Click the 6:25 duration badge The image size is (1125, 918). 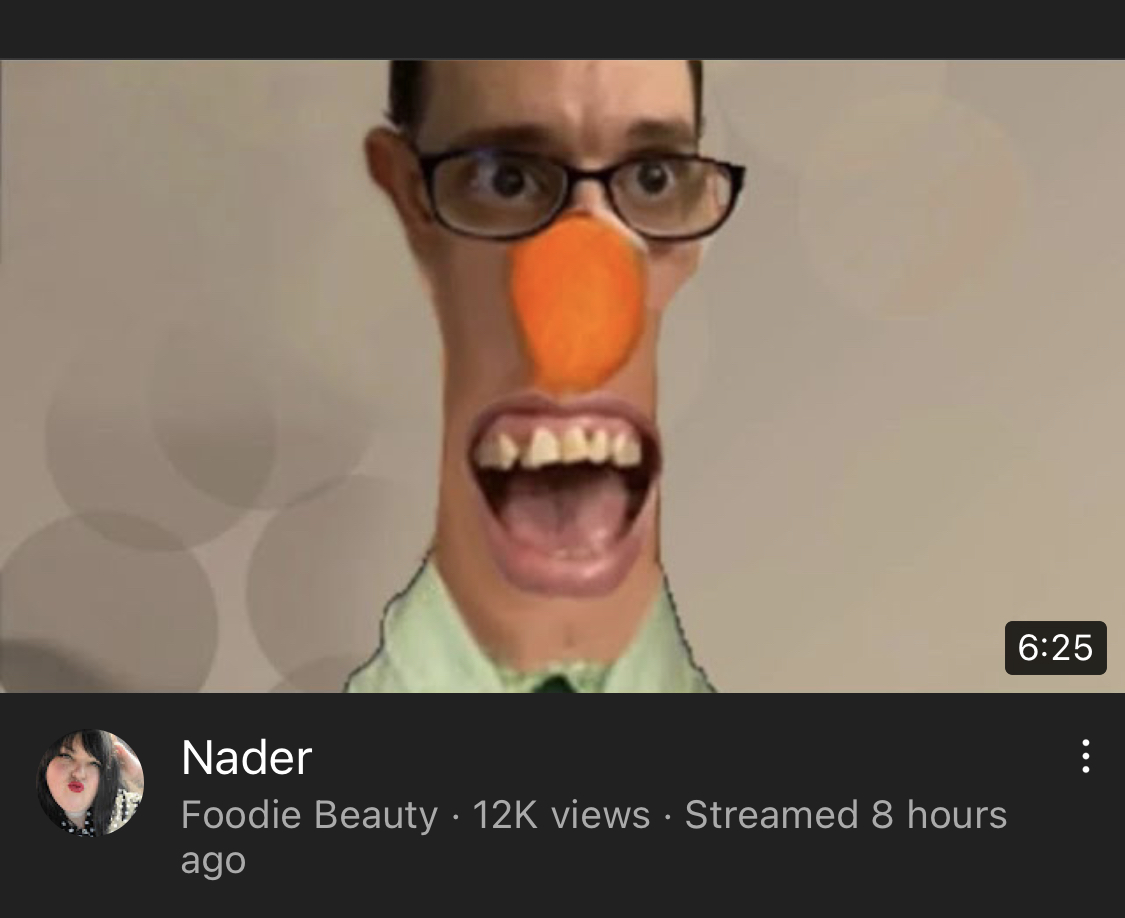tap(1055, 647)
